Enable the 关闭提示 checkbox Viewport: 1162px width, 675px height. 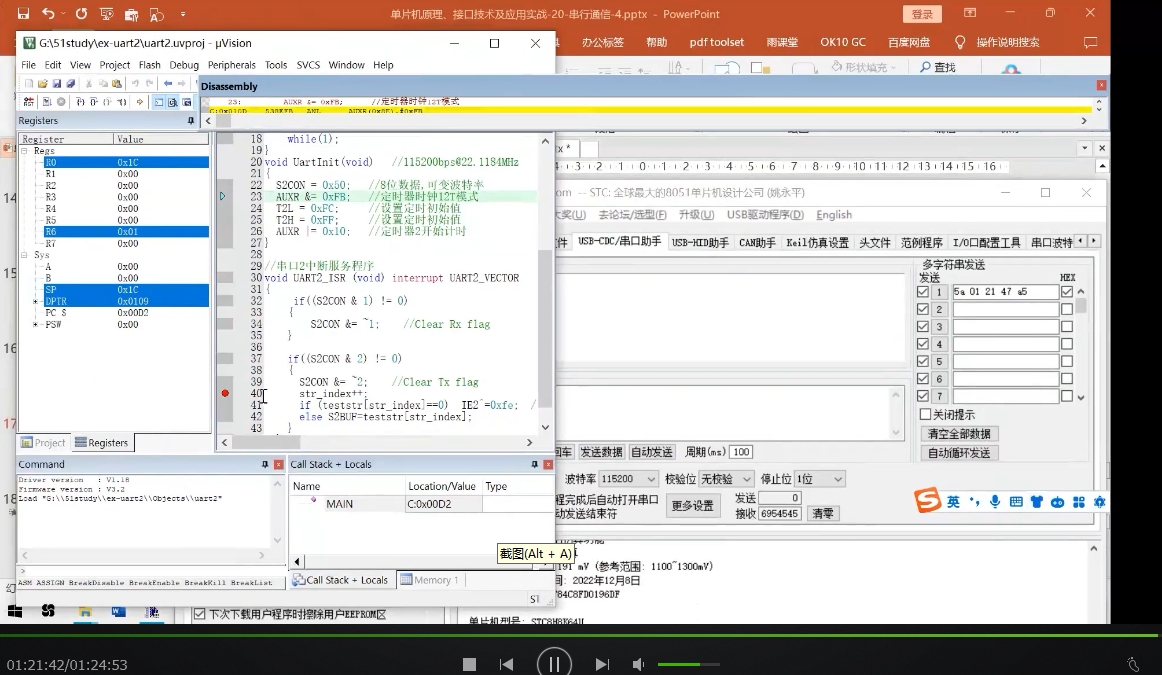tap(925, 414)
